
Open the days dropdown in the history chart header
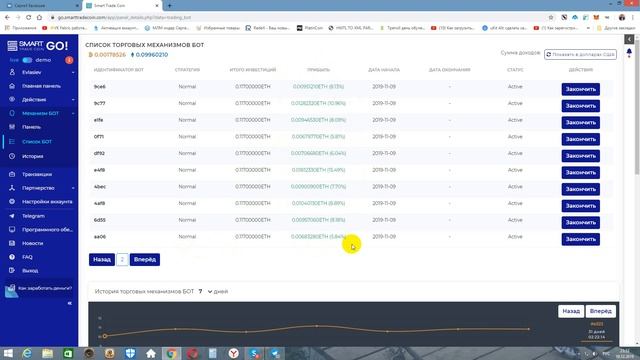(204, 291)
